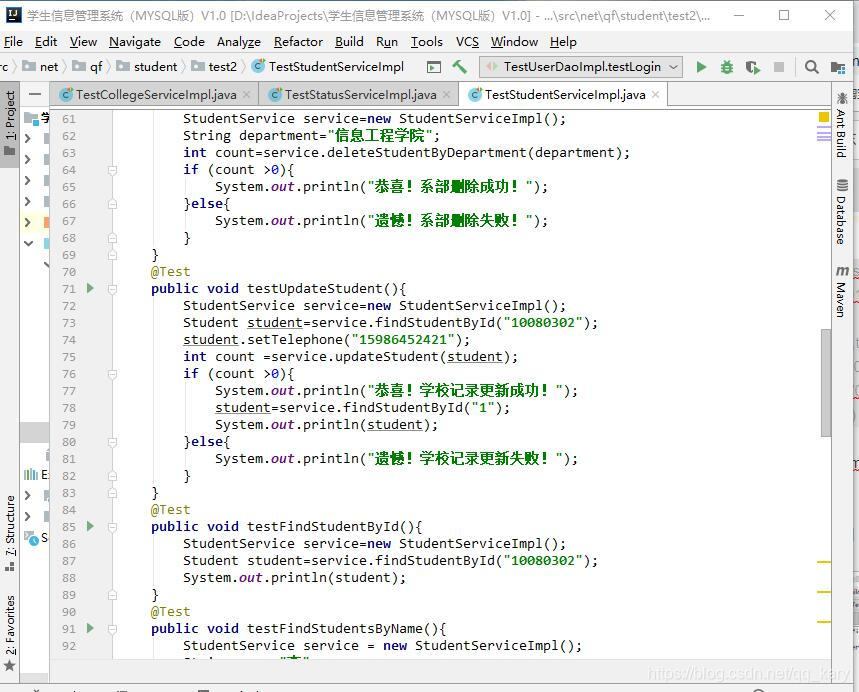Image resolution: width=859 pixels, height=692 pixels.
Task: Click the layout icon left of hammer
Action: point(434,67)
